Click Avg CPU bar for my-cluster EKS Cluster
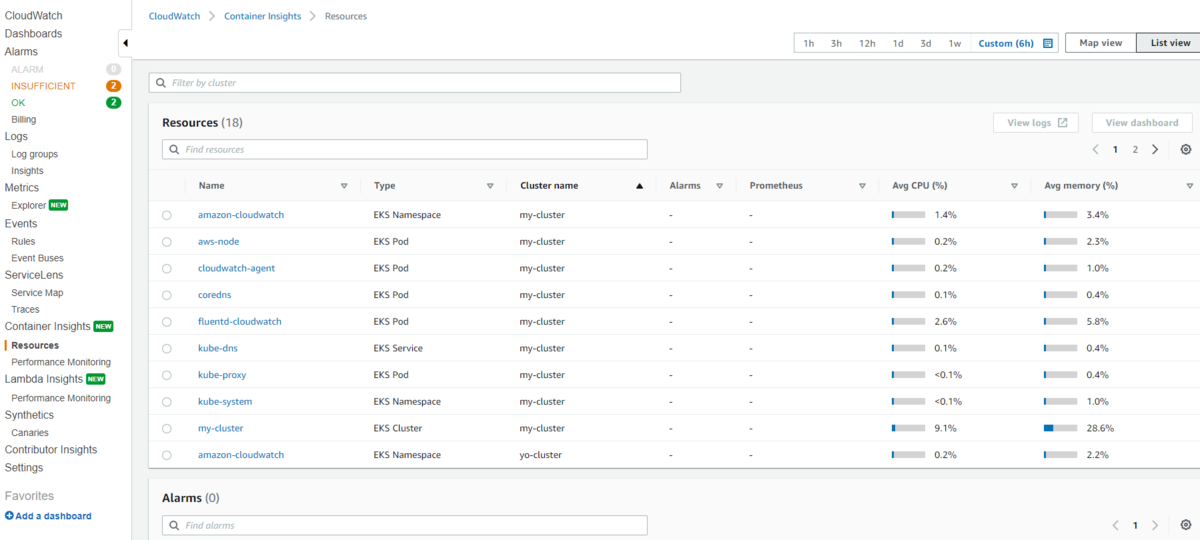This screenshot has width=1200, height=540. pyautogui.click(x=908, y=428)
